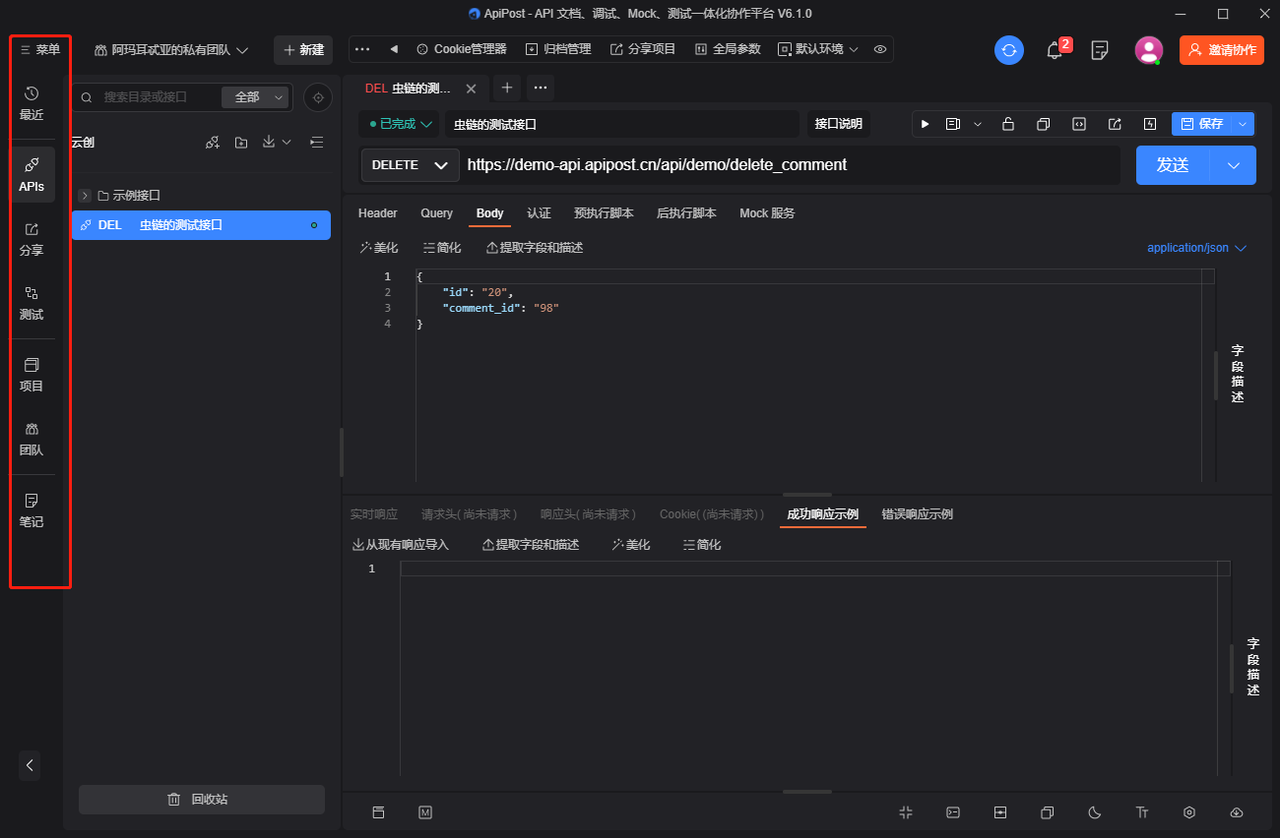Click the 保存 save button
Screen dimensions: 1280x838
click(1206, 123)
